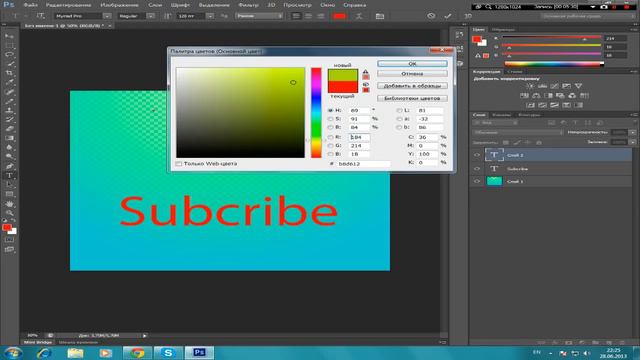Cancel current text edits icon
640x360 pixels.
[431, 16]
